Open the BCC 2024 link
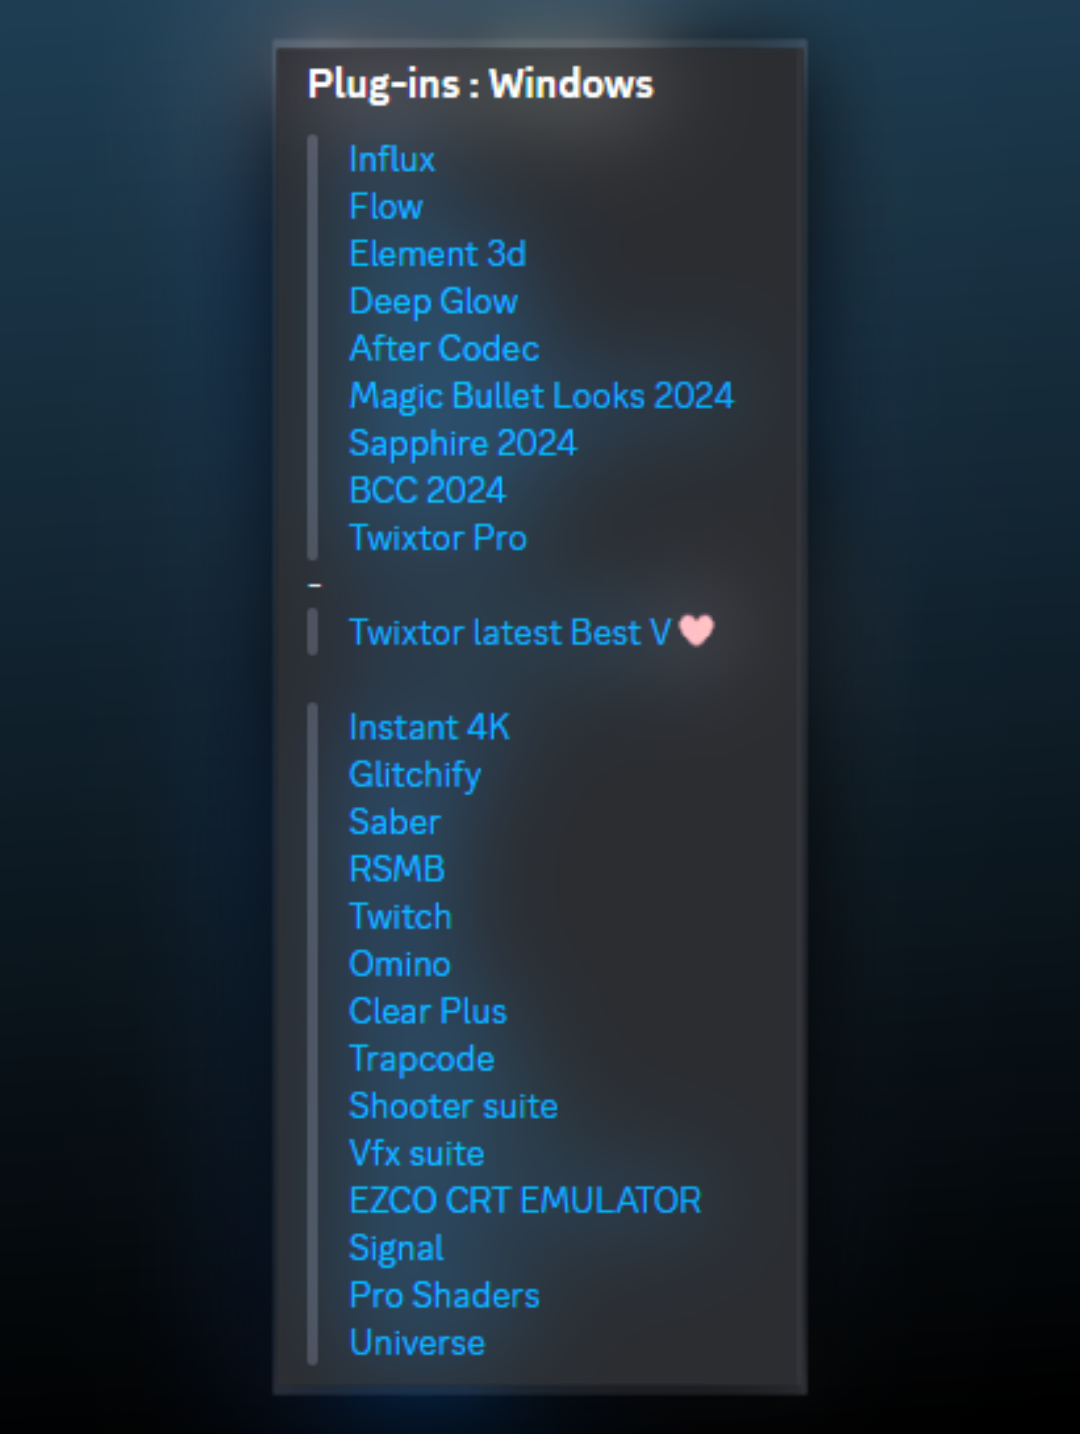This screenshot has width=1080, height=1434. tap(427, 490)
